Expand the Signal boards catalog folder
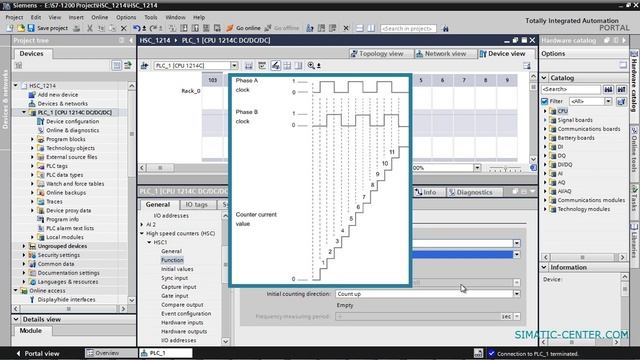This screenshot has height=360, width=640. [x=545, y=120]
